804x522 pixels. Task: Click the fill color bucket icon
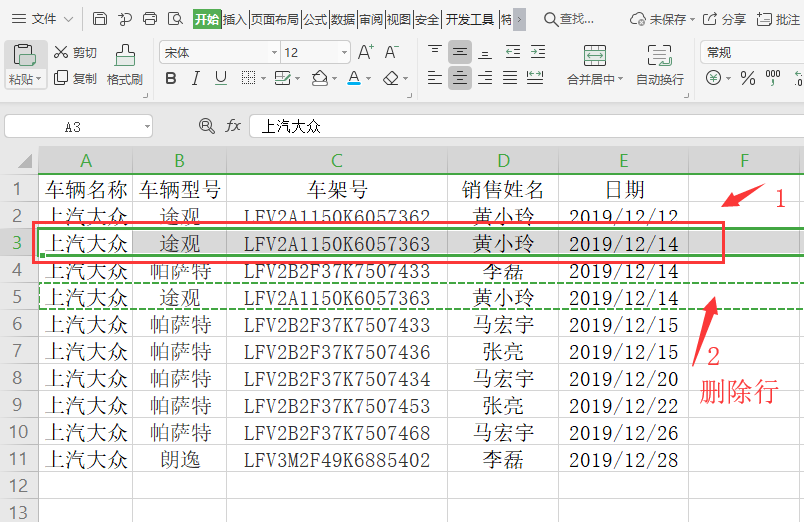(320, 78)
